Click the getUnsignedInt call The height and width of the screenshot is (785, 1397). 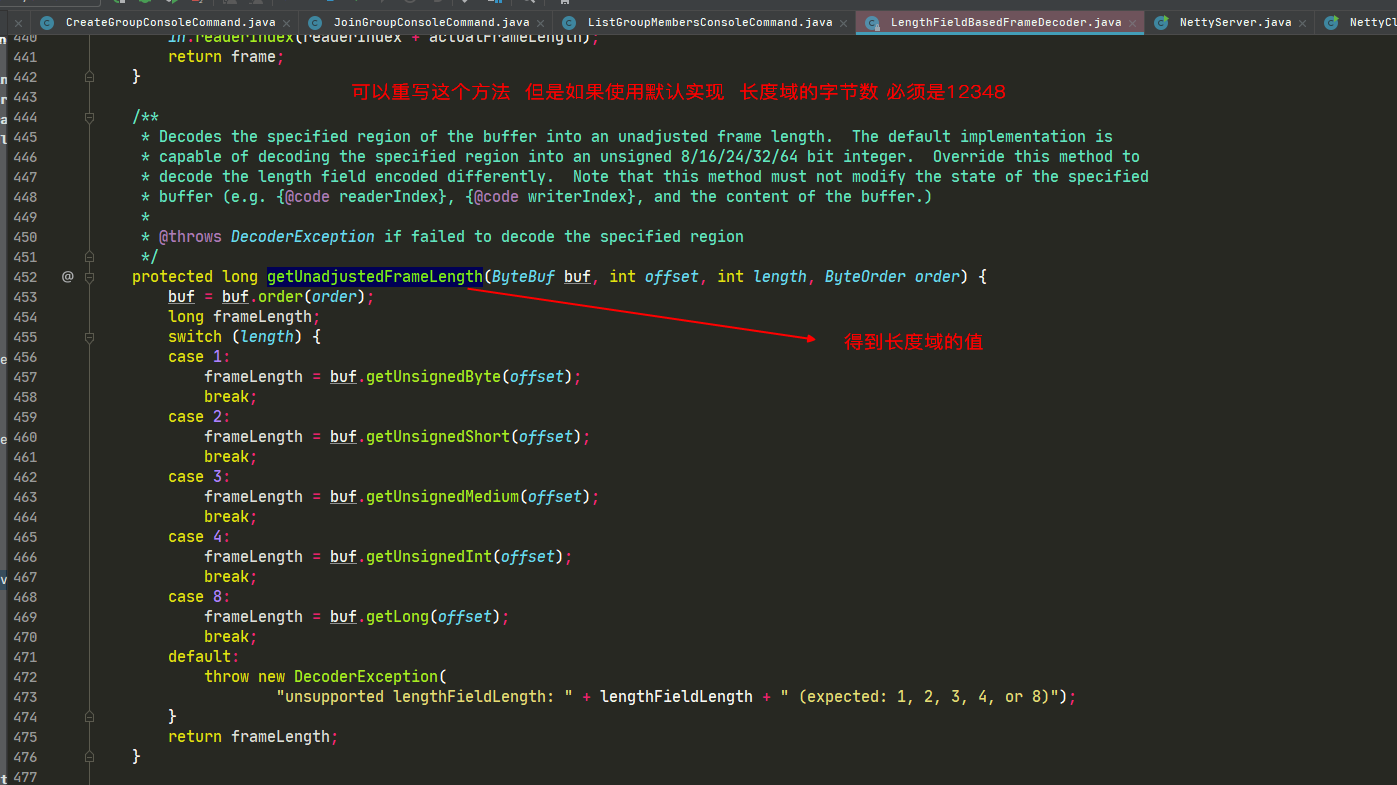pyautogui.click(x=429, y=557)
